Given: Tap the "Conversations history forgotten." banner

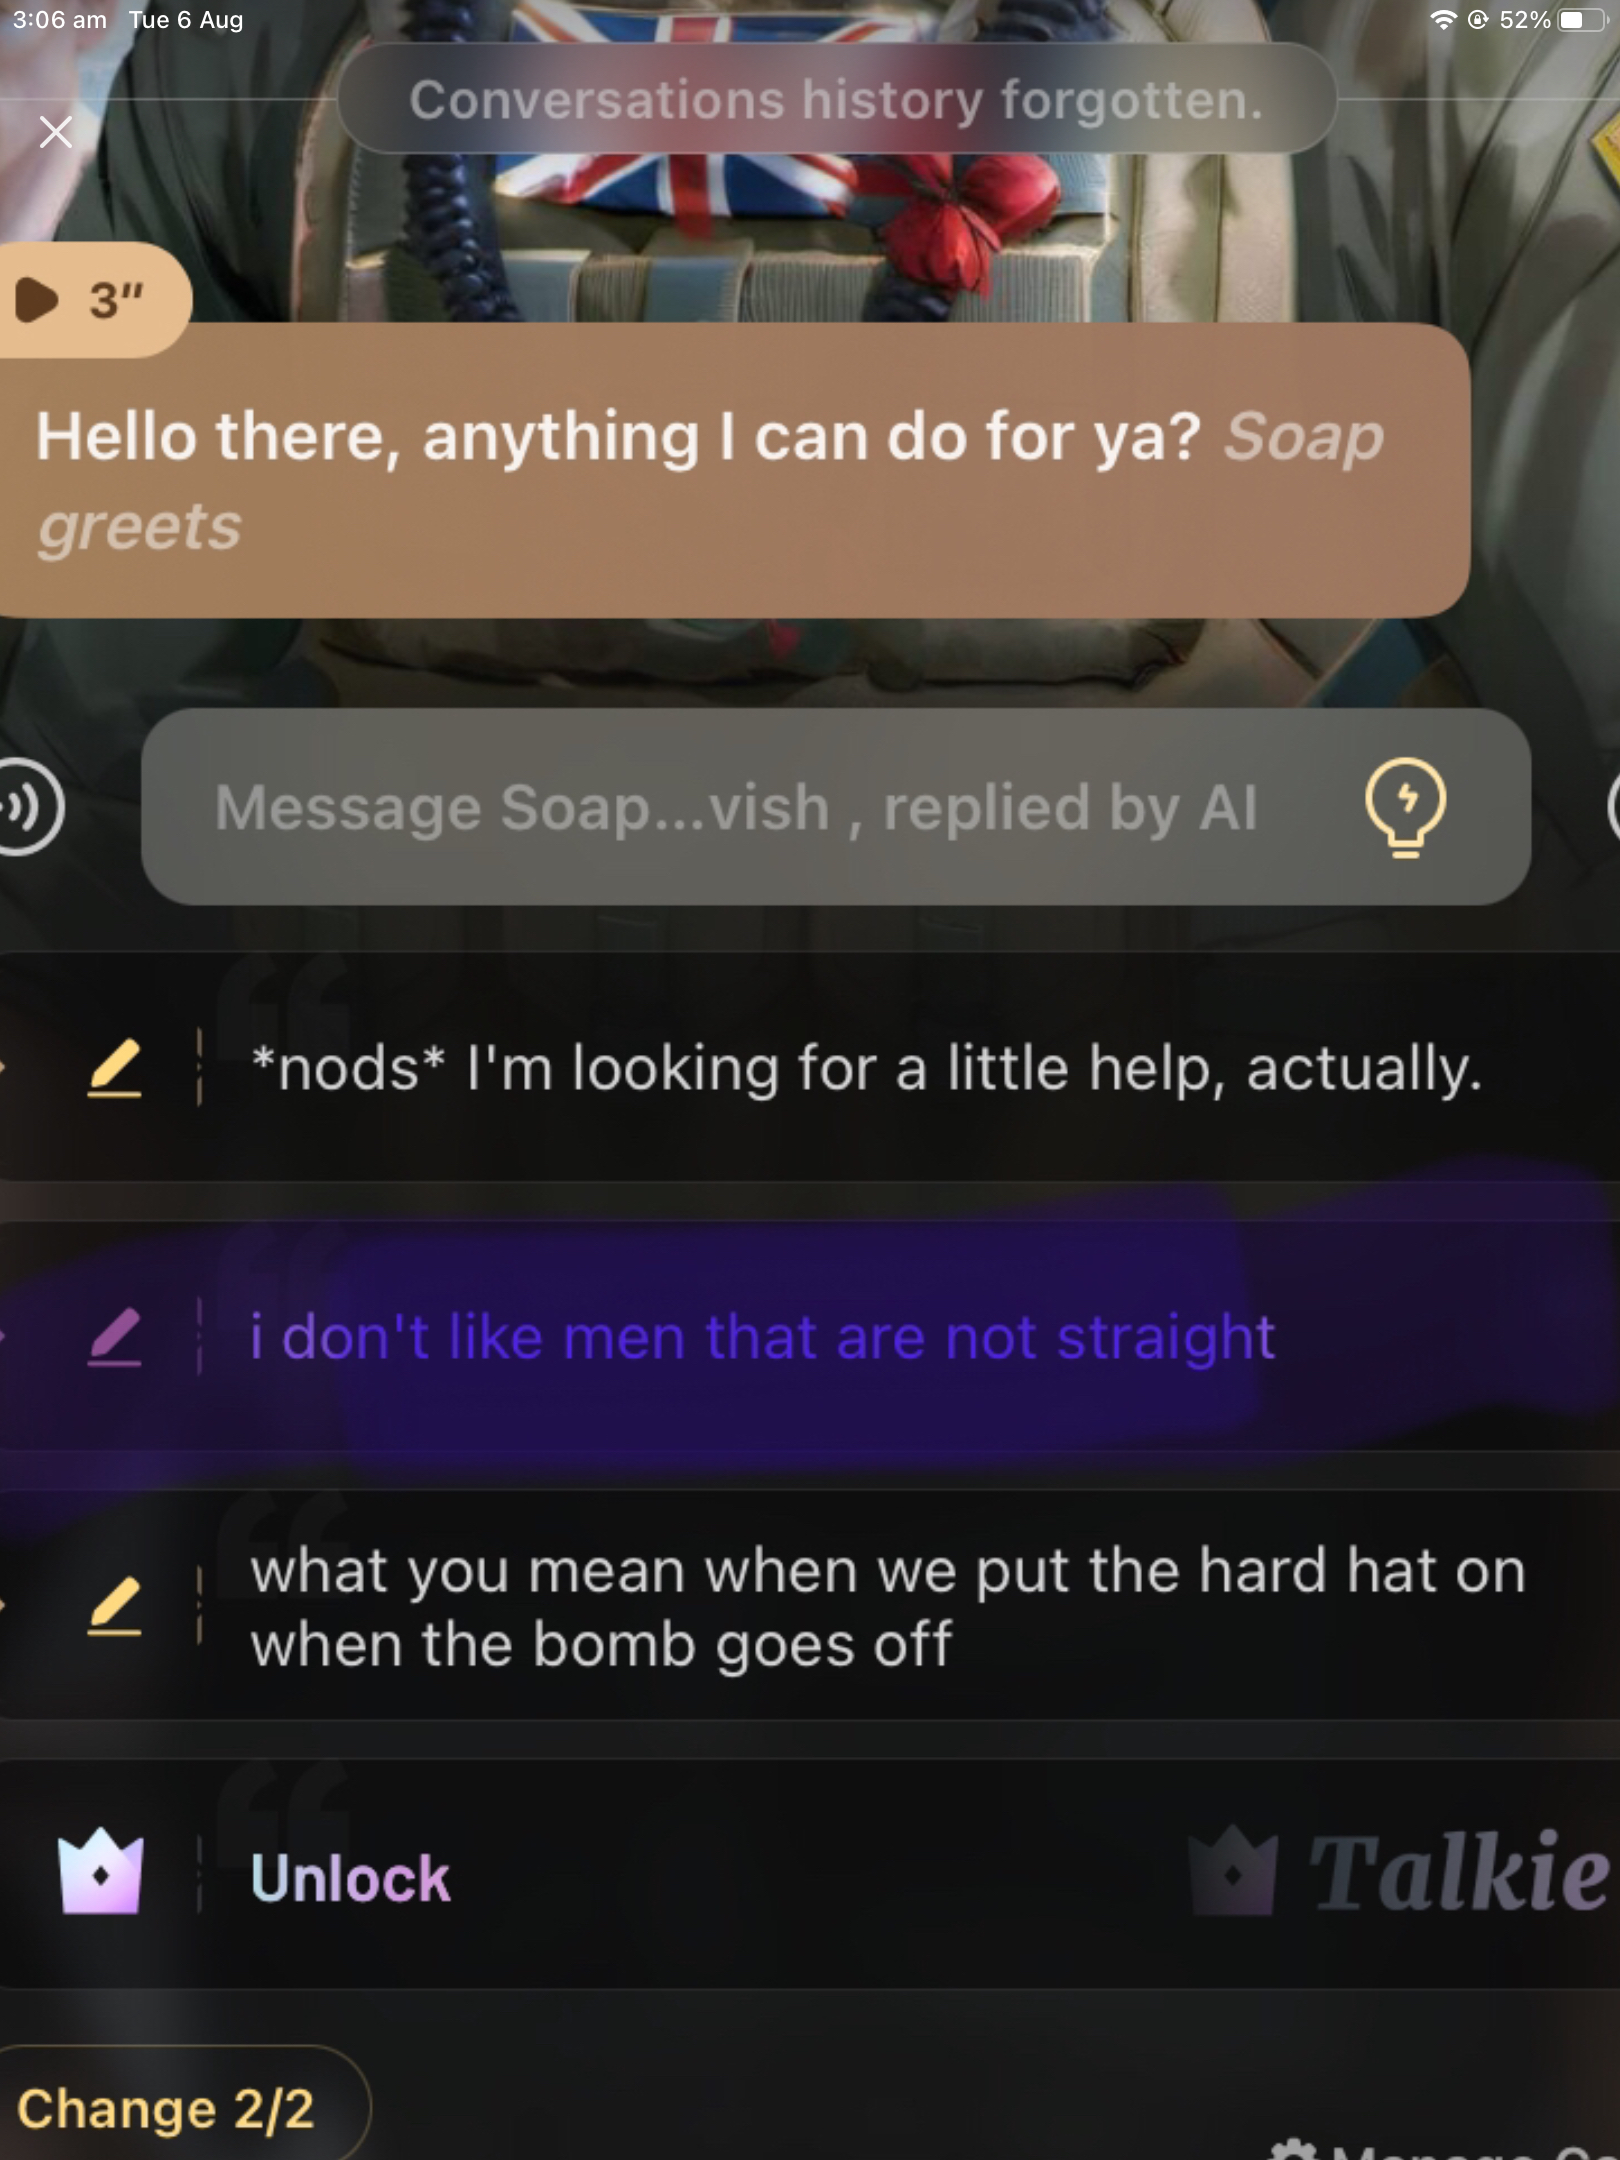Looking at the screenshot, I should (837, 99).
